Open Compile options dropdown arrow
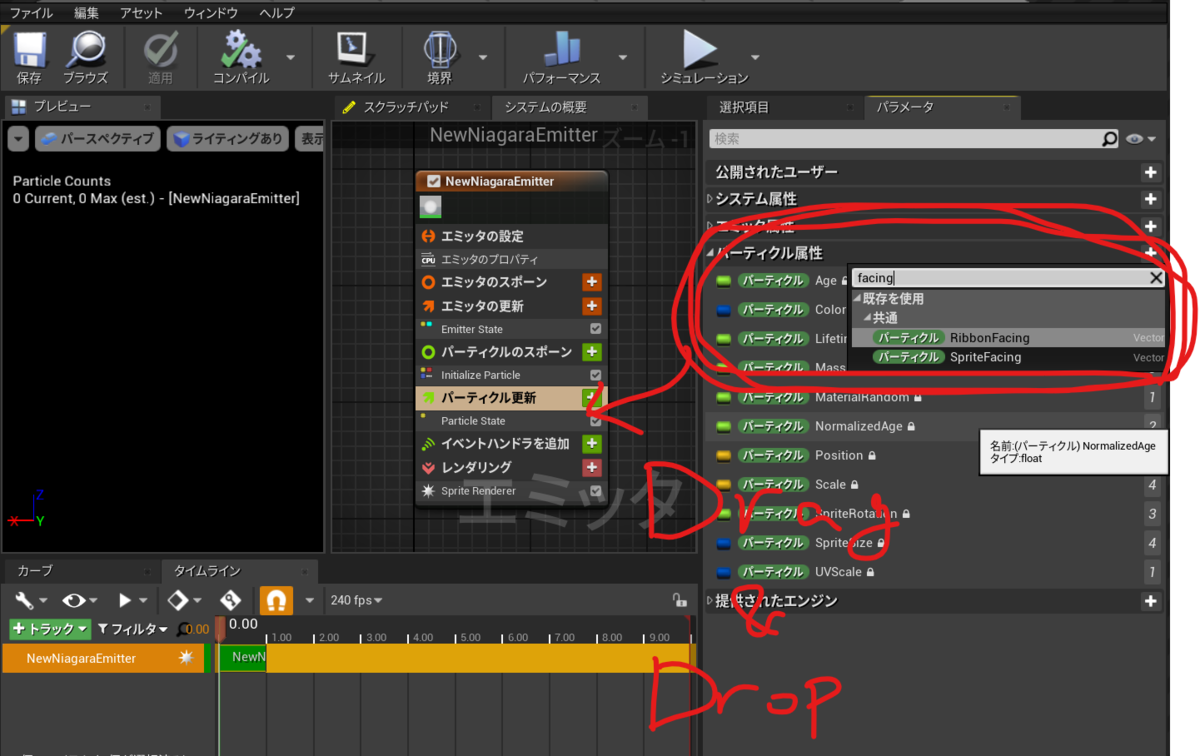 click(290, 57)
